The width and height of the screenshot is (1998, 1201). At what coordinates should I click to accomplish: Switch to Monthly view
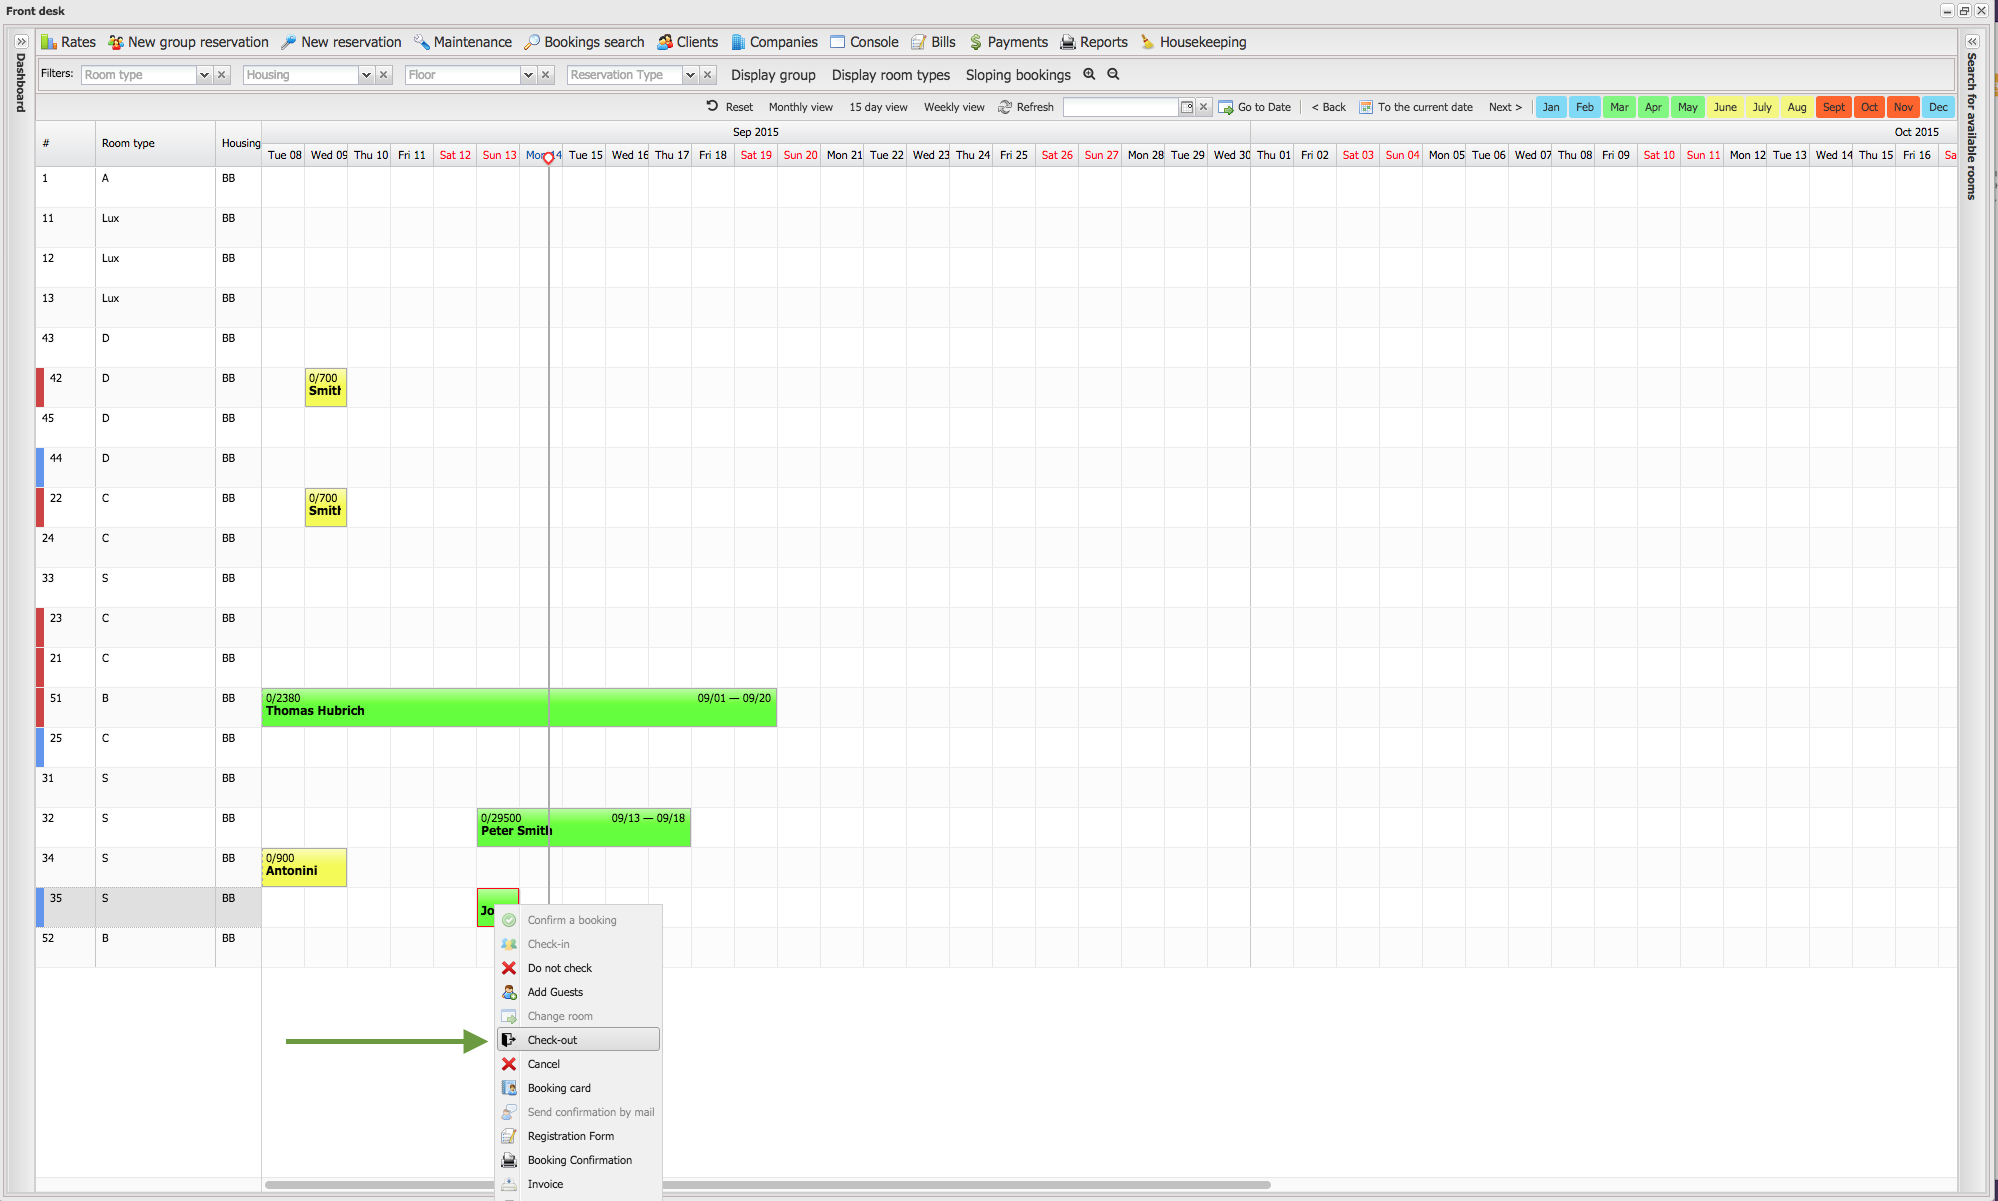pos(801,107)
